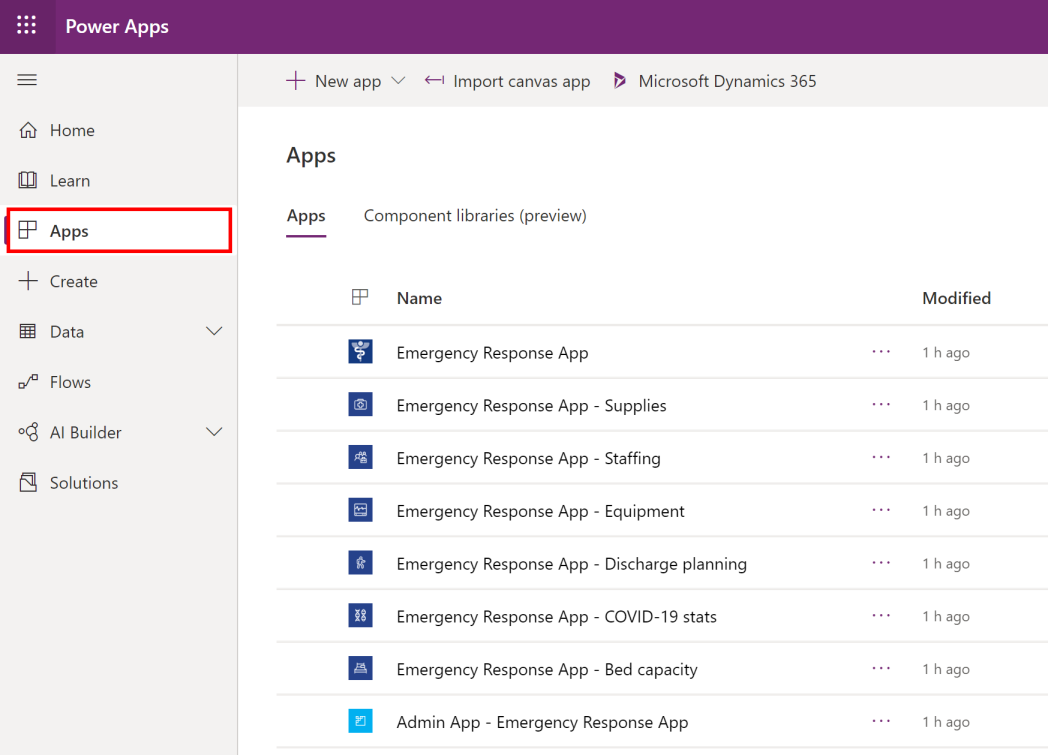Click the Supplies app camera icon

coord(360,405)
